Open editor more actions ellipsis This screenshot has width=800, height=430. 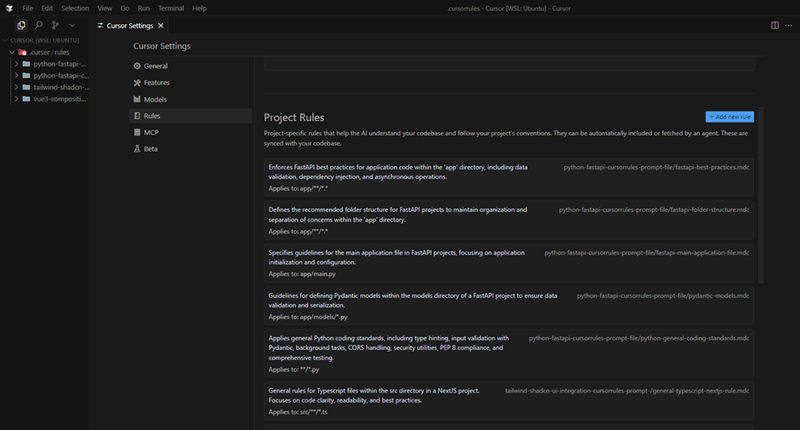point(788,25)
